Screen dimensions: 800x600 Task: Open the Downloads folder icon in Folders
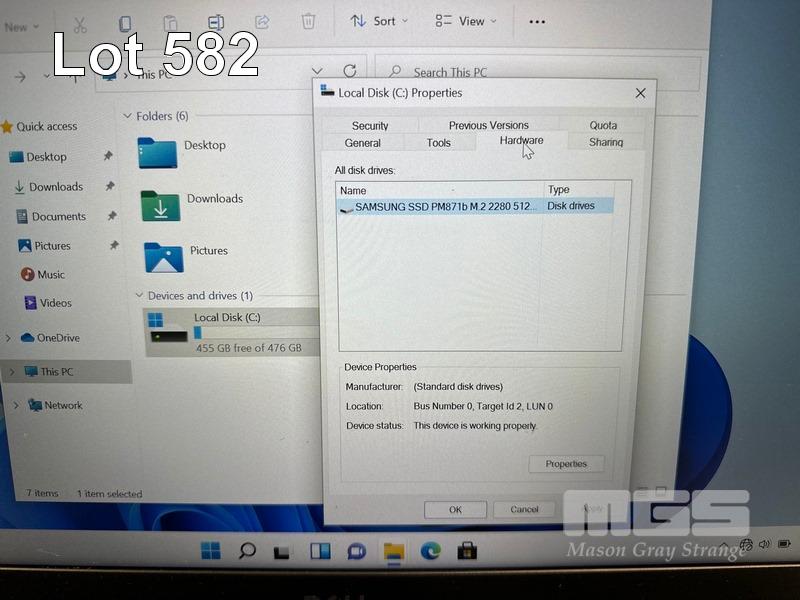coord(160,205)
